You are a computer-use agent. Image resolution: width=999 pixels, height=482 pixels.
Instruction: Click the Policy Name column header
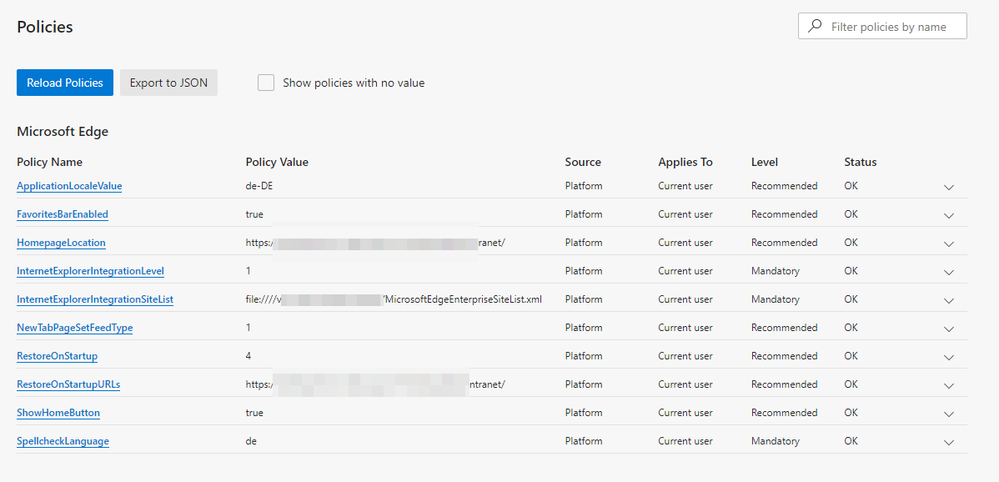50,162
